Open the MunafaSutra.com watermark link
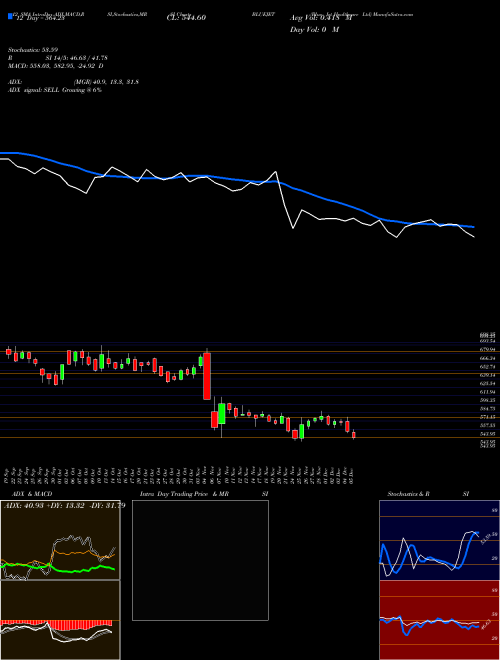The height and width of the screenshot is (660, 500). tap(395, 14)
